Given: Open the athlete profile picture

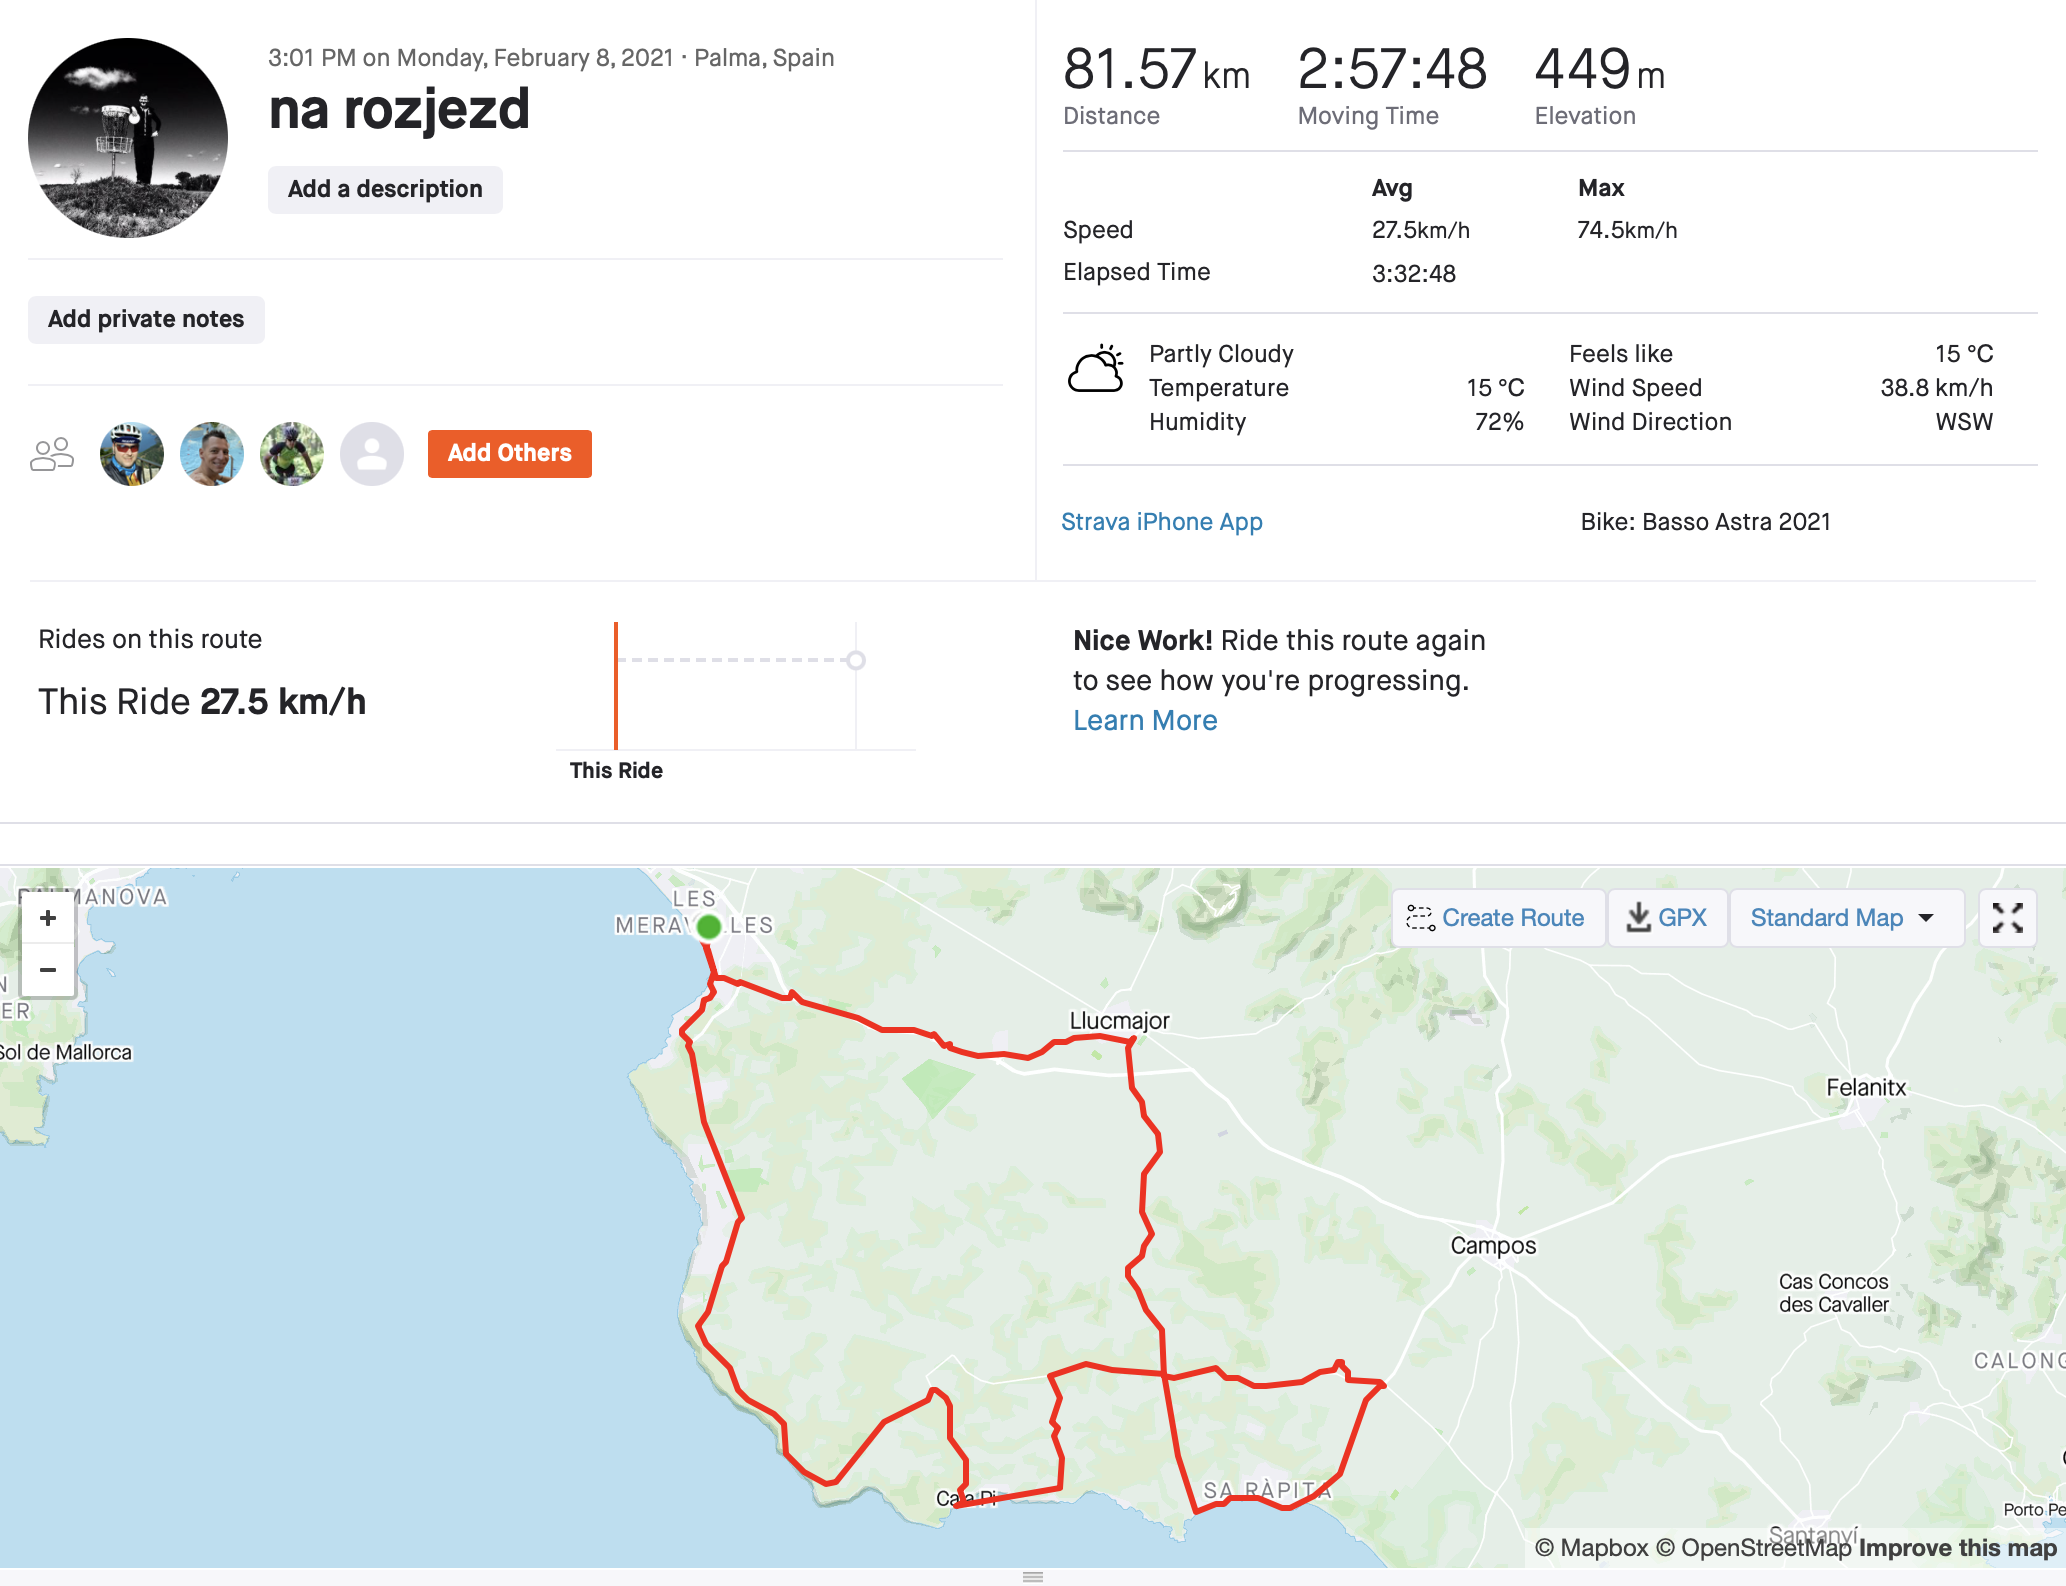Looking at the screenshot, I should [128, 138].
